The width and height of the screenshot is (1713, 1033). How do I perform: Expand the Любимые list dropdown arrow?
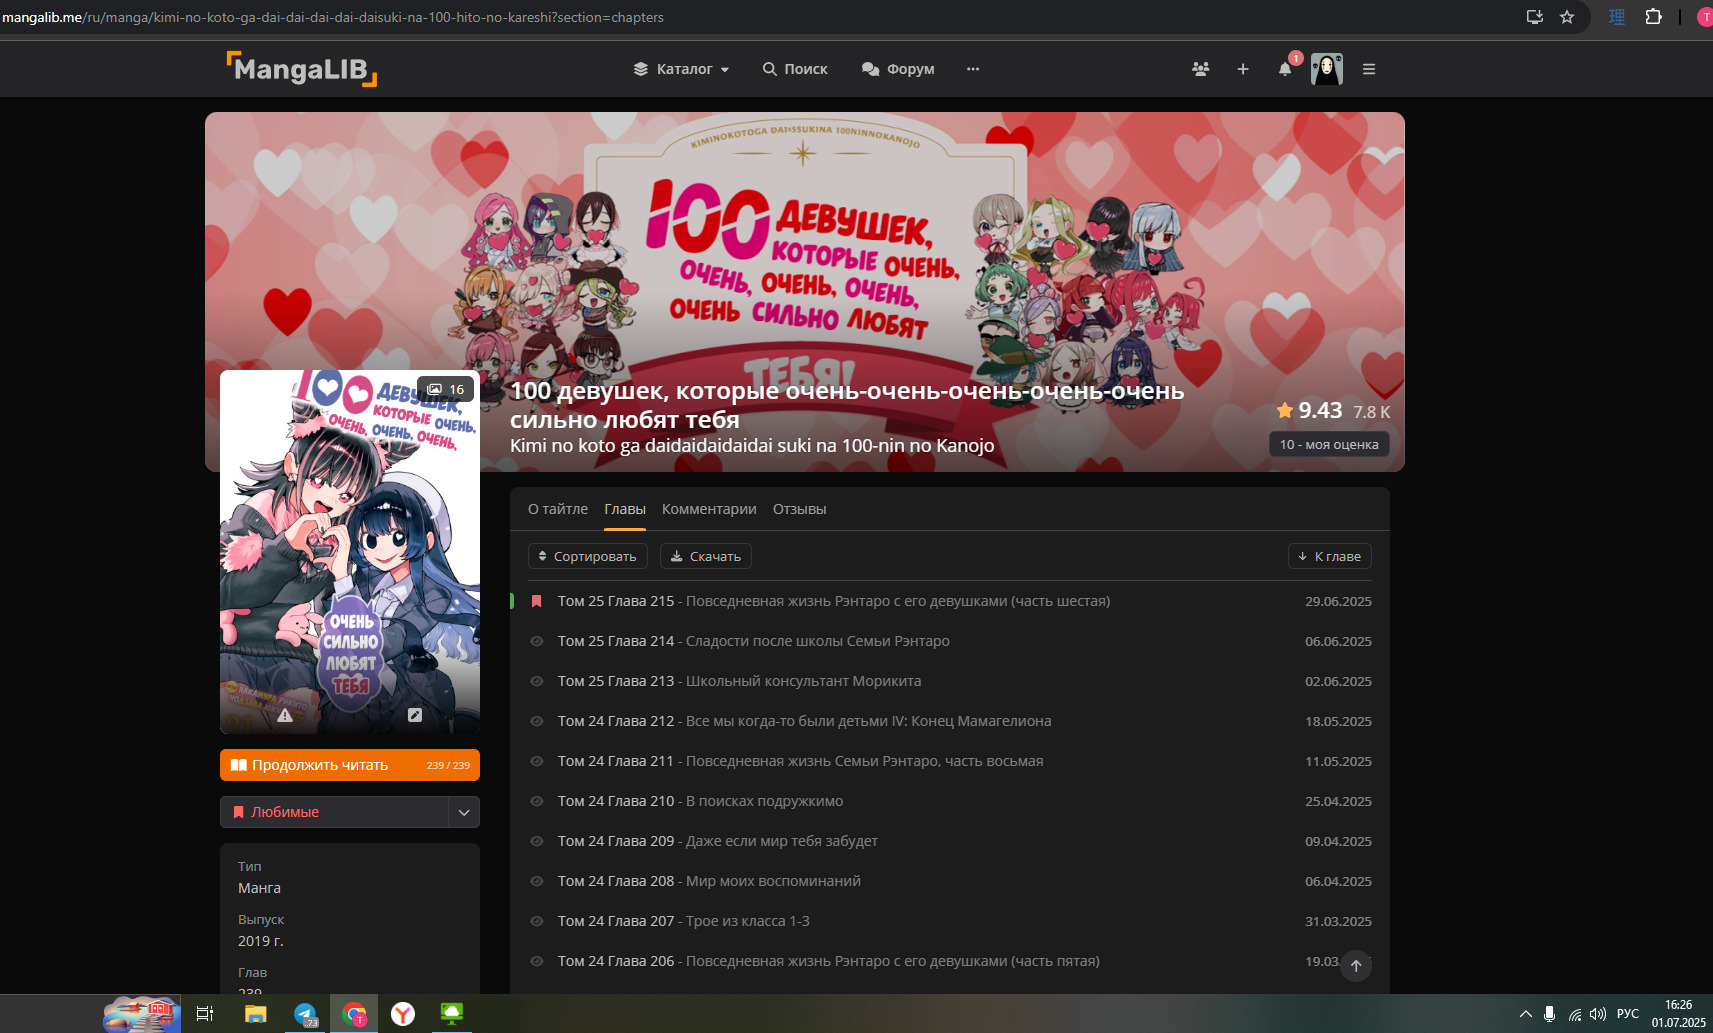[464, 812]
